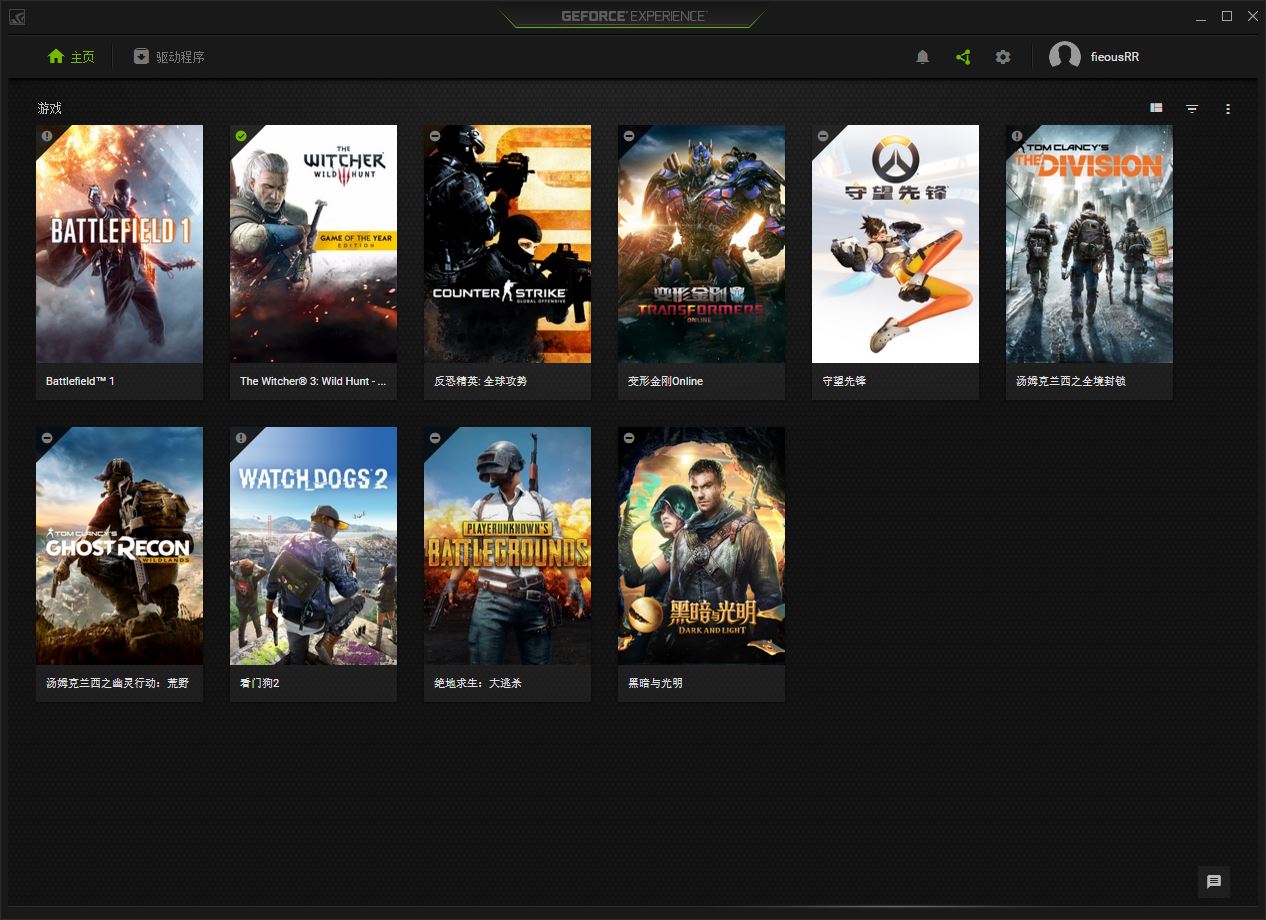Click the green check badge on The Witcher 3
Image resolution: width=1266 pixels, height=920 pixels.
(240, 135)
